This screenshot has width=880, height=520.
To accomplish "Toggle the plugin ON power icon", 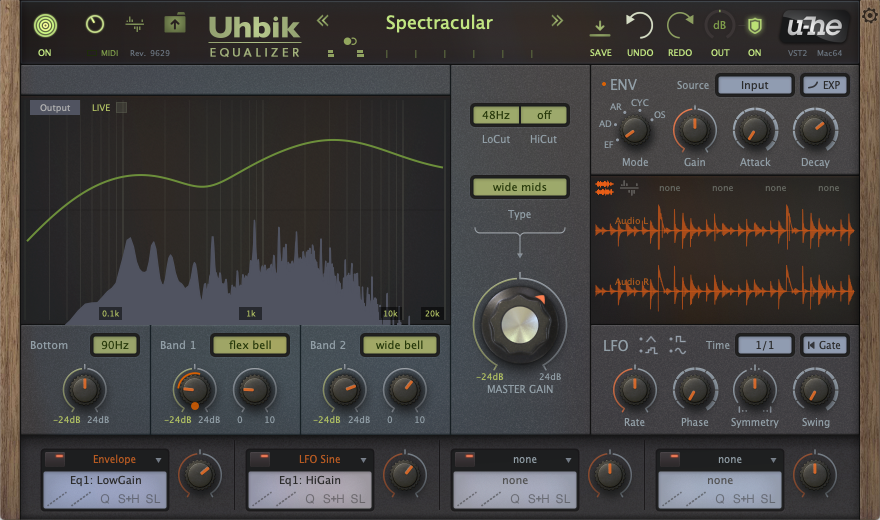I will pyautogui.click(x=45, y=25).
